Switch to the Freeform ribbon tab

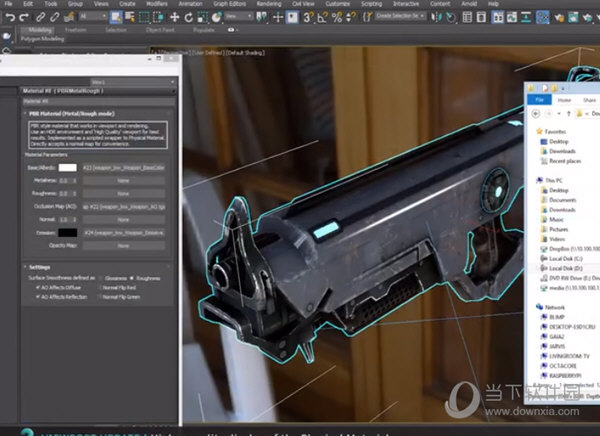[x=75, y=30]
